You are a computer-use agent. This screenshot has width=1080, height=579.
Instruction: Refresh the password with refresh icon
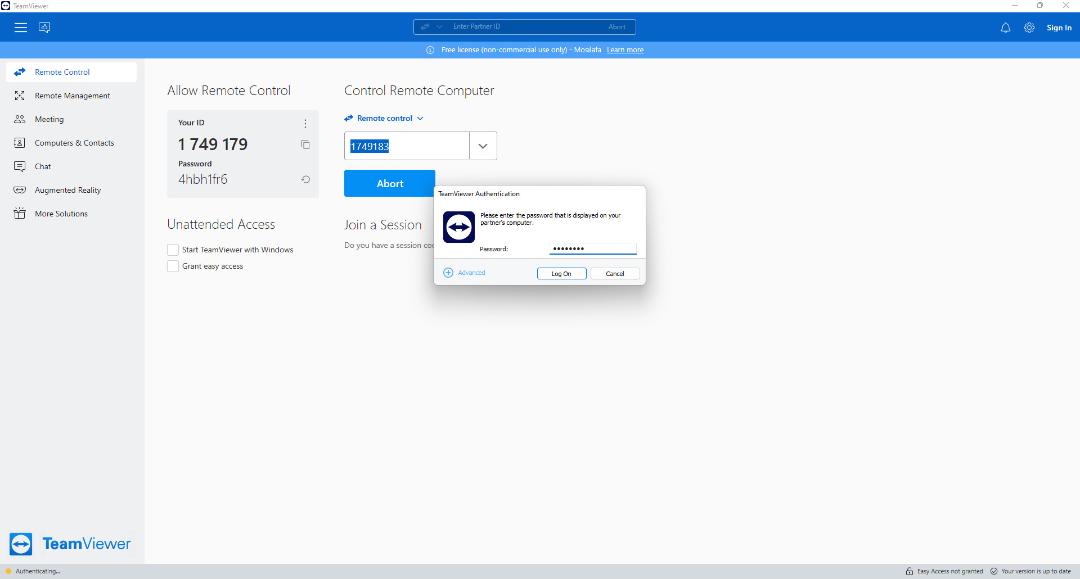305,179
